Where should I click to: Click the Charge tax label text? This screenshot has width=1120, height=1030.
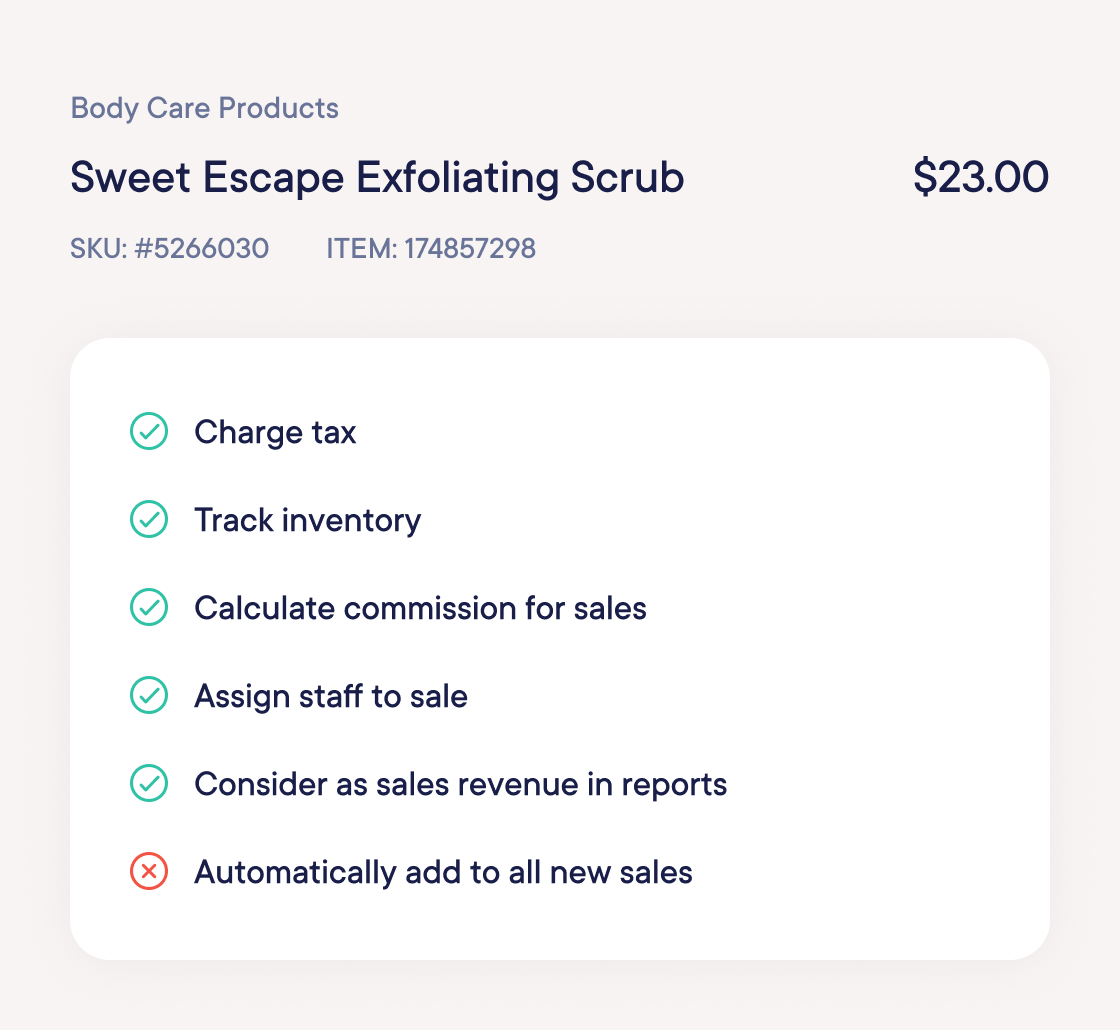pyautogui.click(x=275, y=432)
